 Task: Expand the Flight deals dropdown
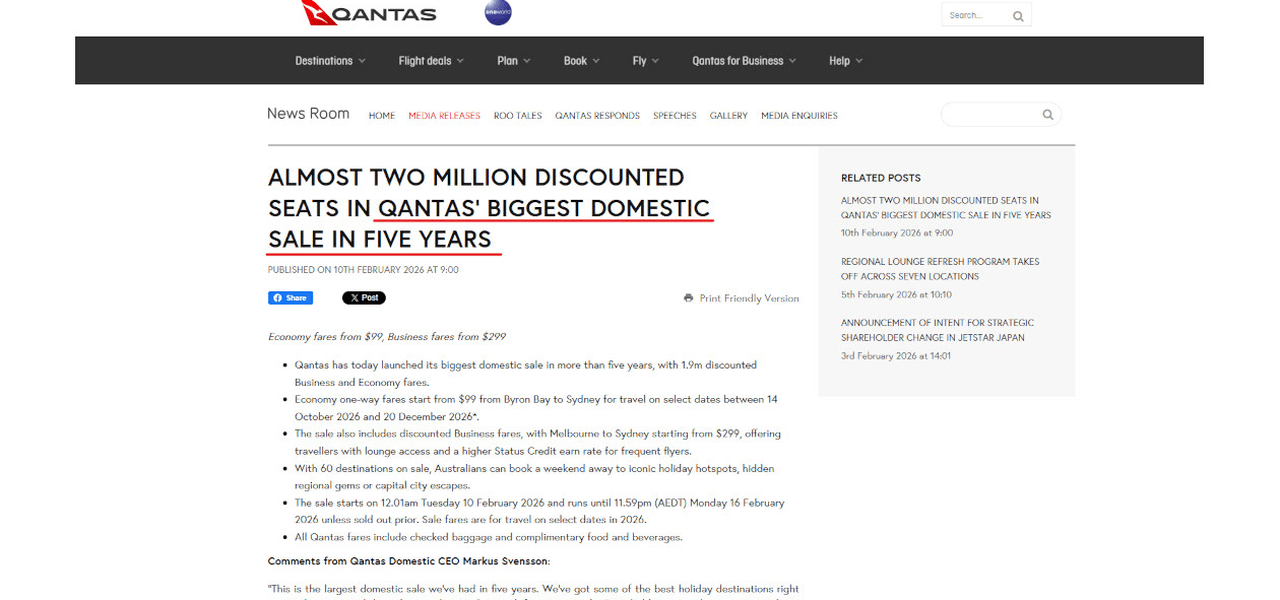431,61
